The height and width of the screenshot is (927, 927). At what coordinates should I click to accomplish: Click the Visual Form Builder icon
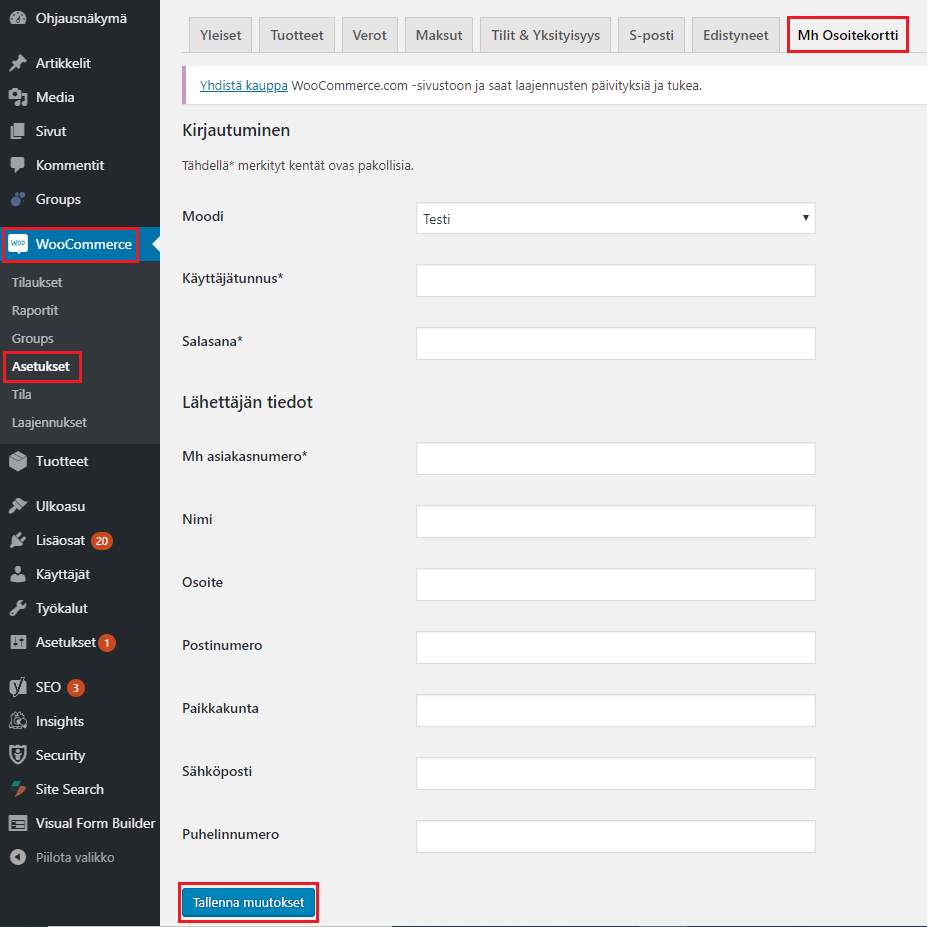[18, 823]
